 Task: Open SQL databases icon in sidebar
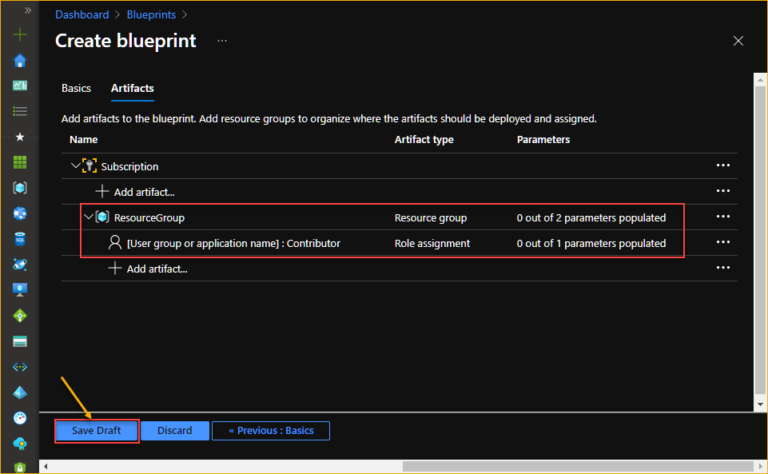point(20,238)
